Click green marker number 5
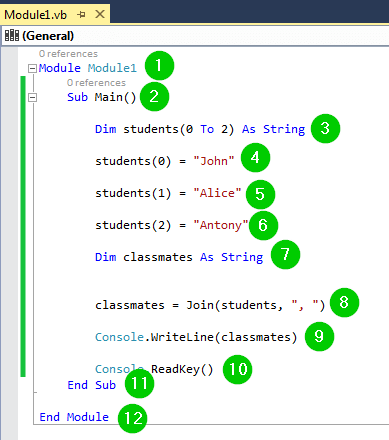 click(260, 194)
